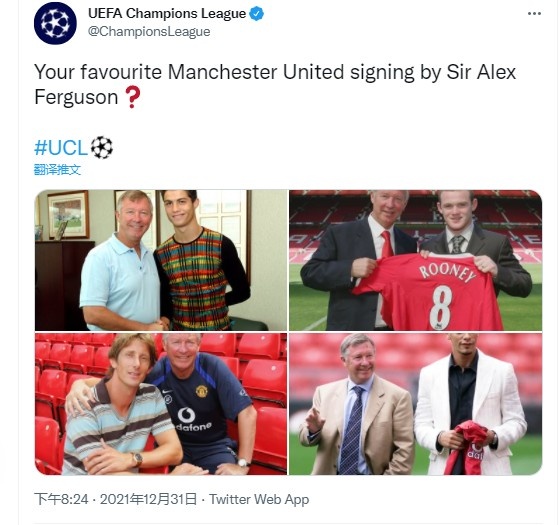Open the #UCL hashtag
This screenshot has width=559, height=525.
point(61,148)
